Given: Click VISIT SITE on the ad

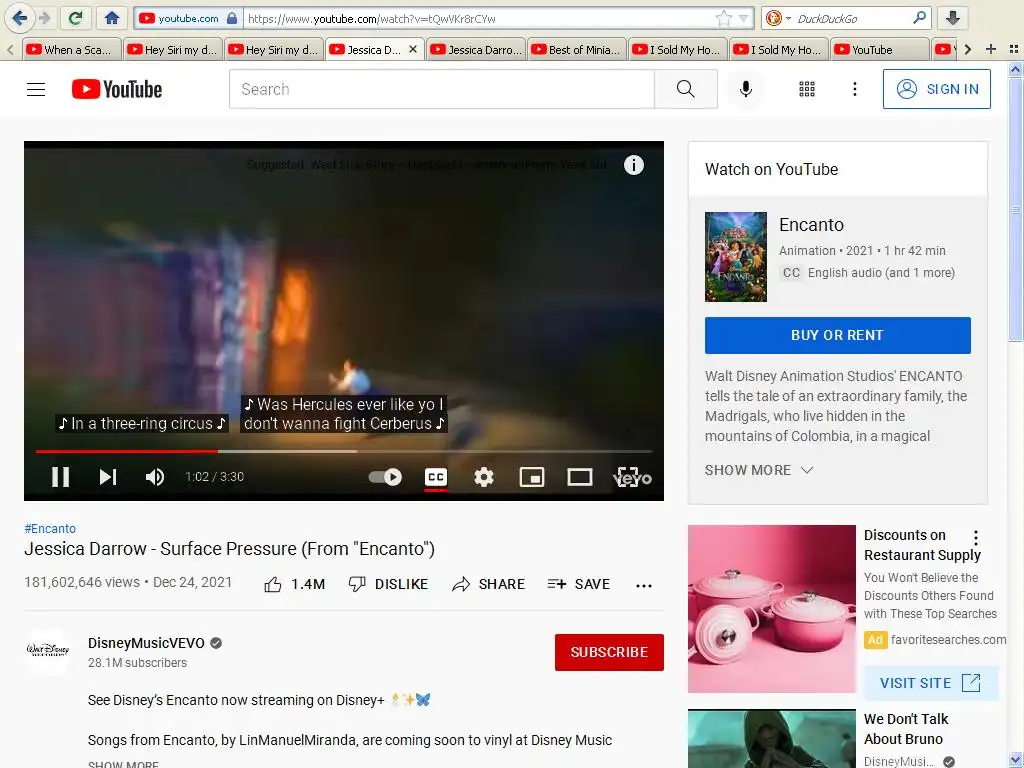Looking at the screenshot, I should (x=930, y=683).
